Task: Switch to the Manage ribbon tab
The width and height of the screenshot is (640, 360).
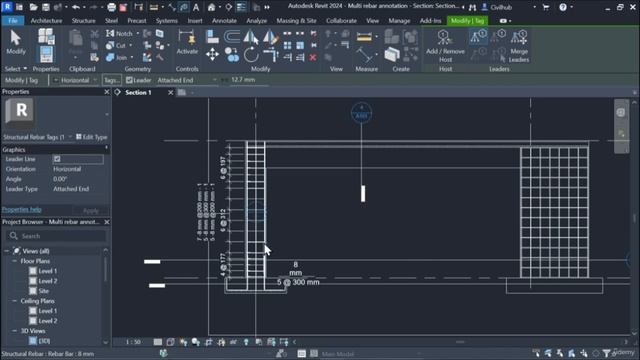Action: (399, 20)
